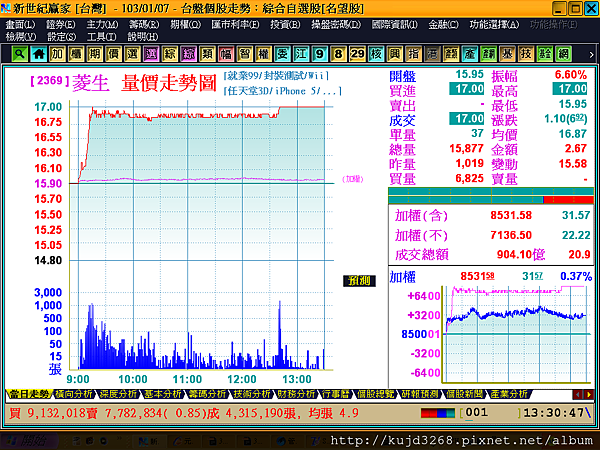Viewport: 600px width, 450px height.
Task: Click the green 網 toolbar icon
Action: pyautogui.click(x=563, y=54)
